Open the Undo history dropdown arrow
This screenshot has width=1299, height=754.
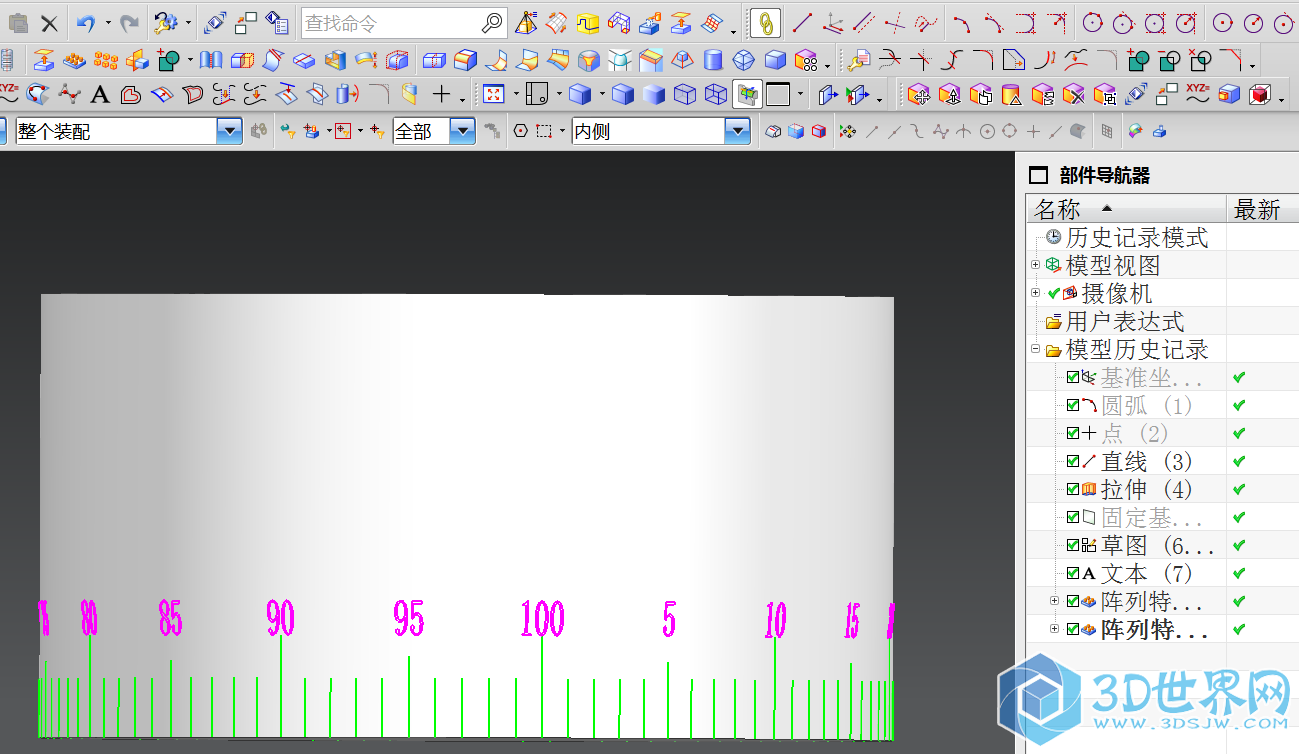[108, 23]
